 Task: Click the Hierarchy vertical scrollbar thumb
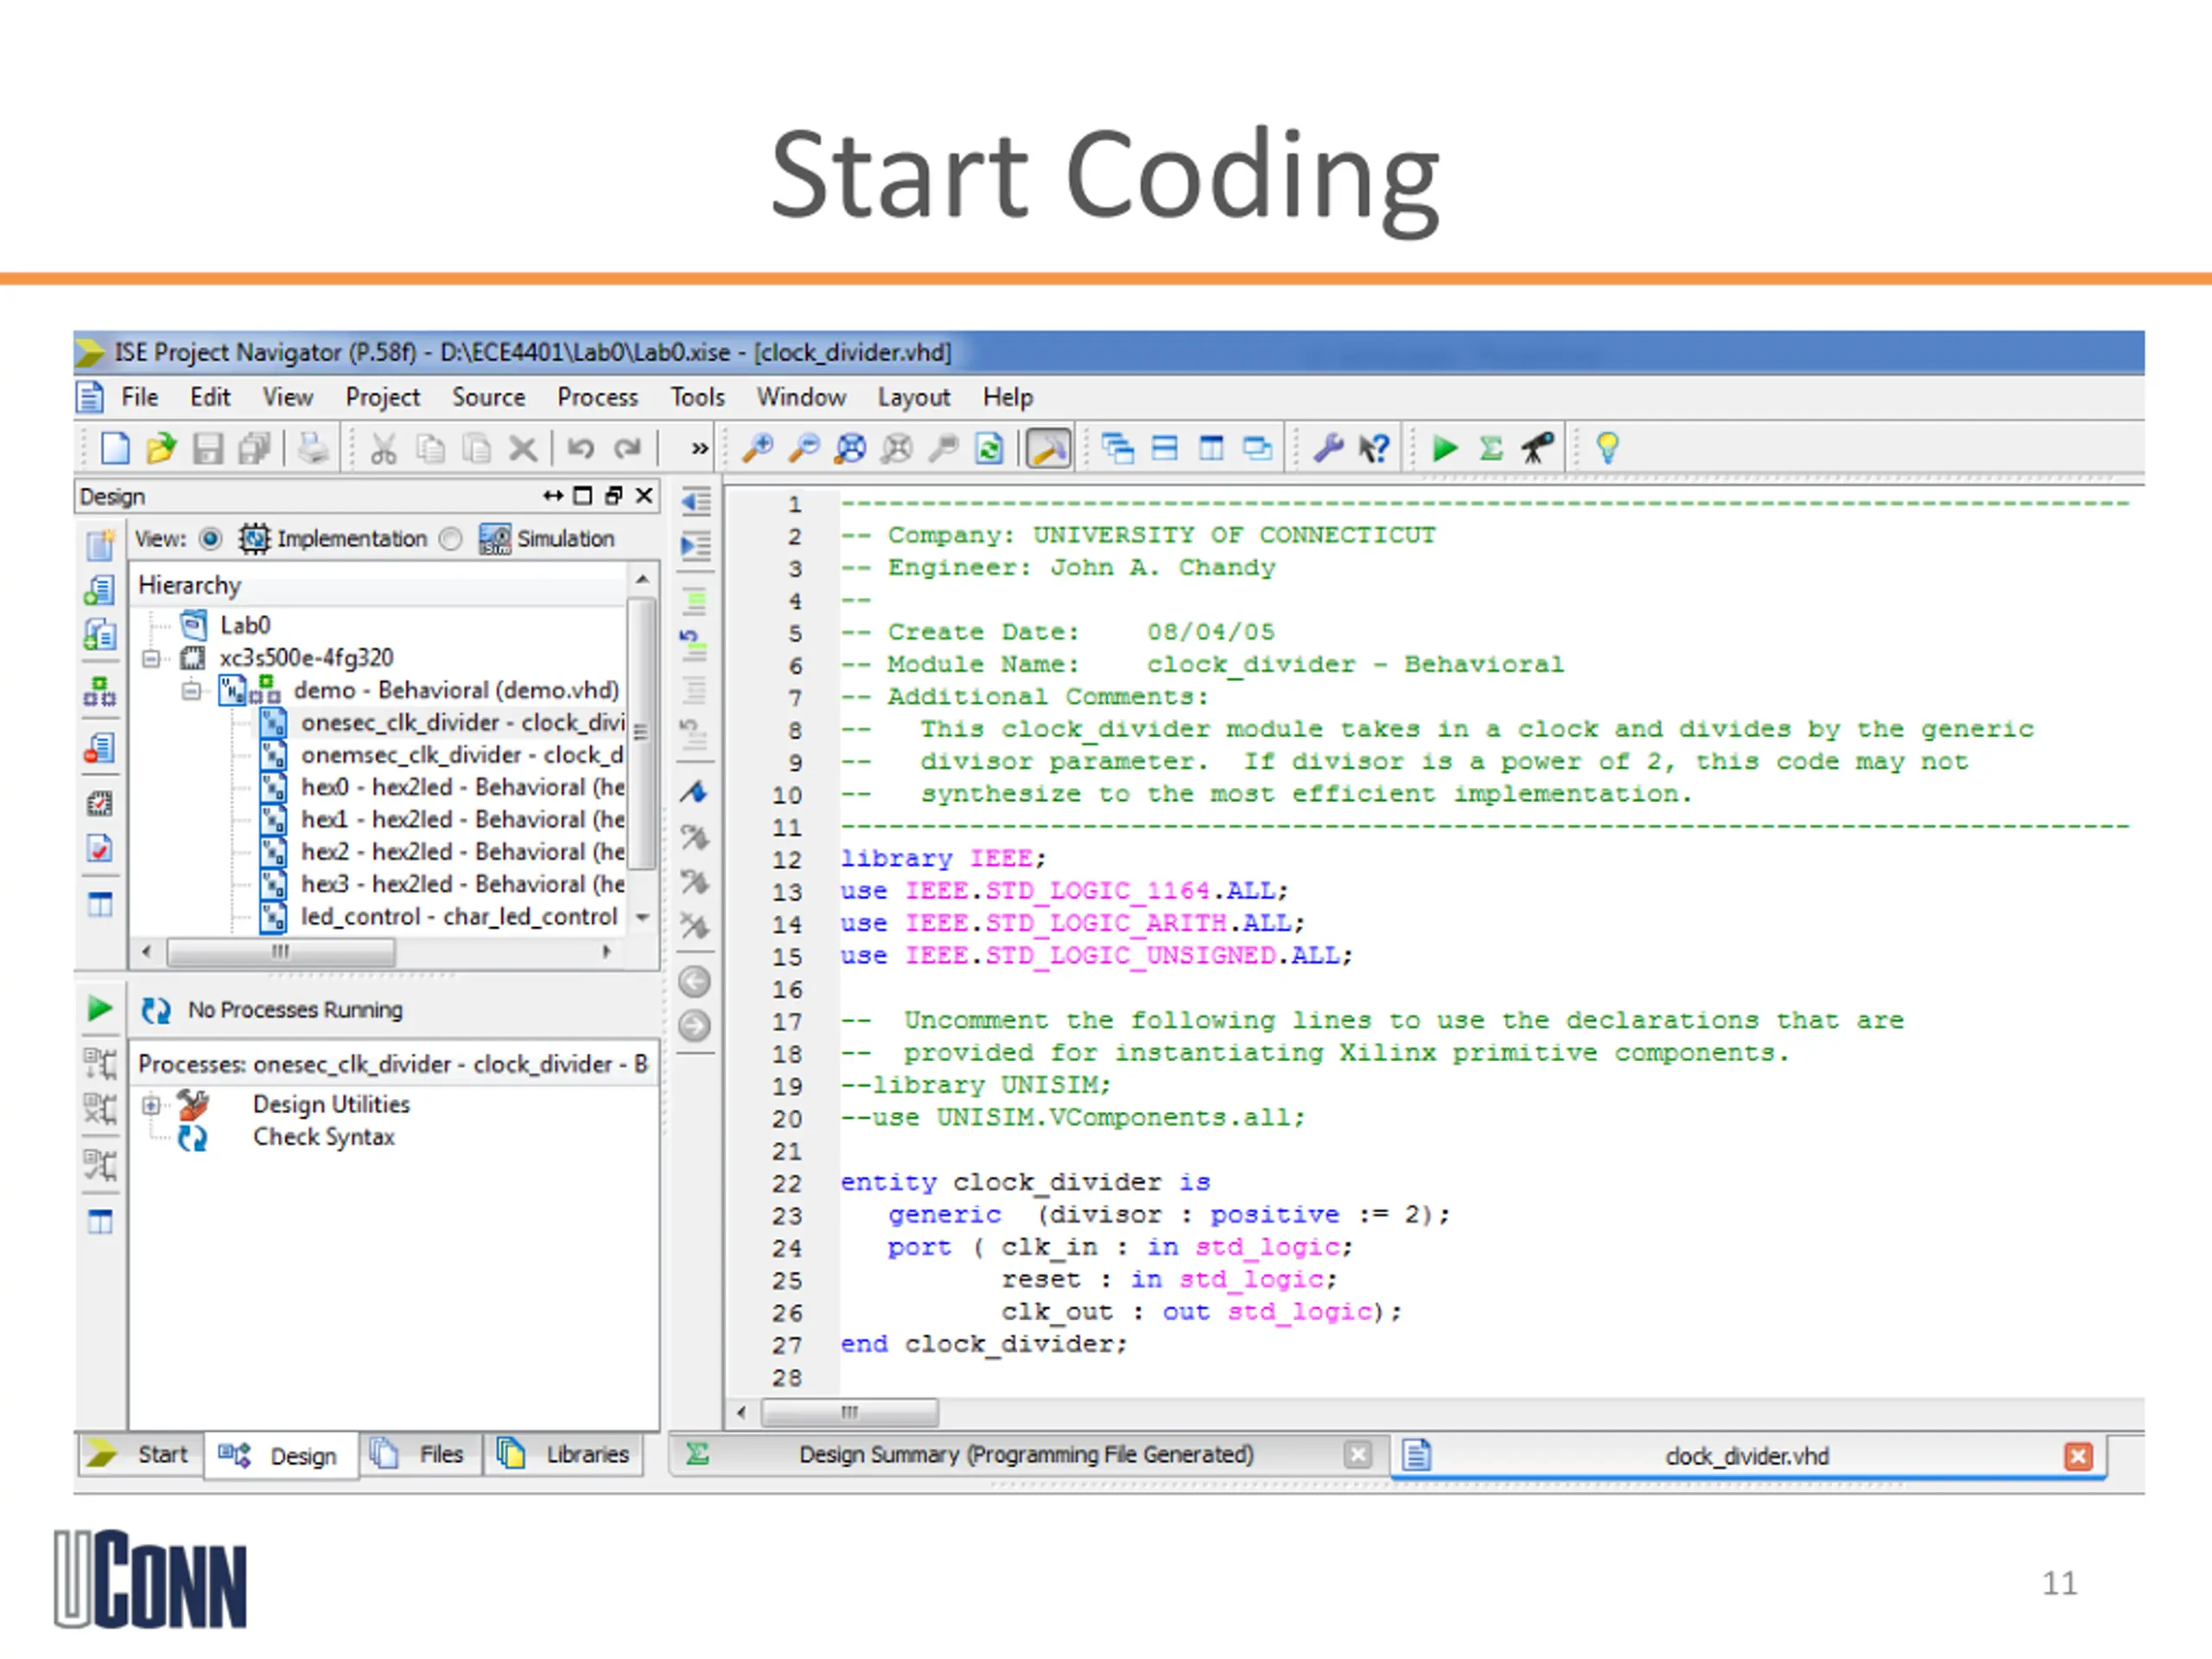pyautogui.click(x=641, y=732)
